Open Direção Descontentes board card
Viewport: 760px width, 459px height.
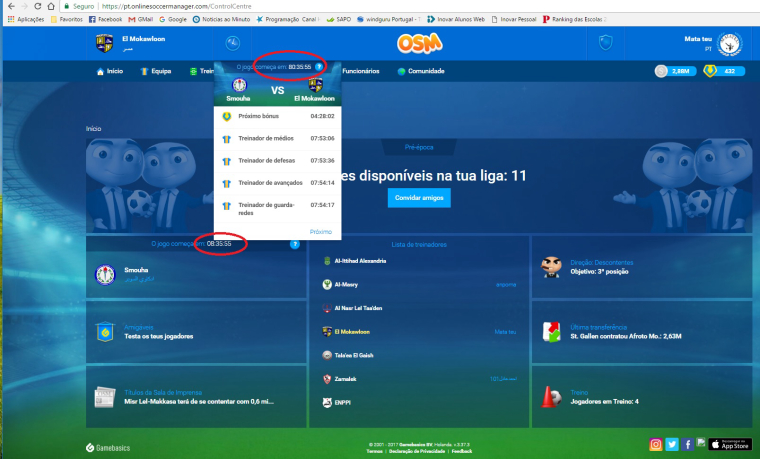[642, 267]
